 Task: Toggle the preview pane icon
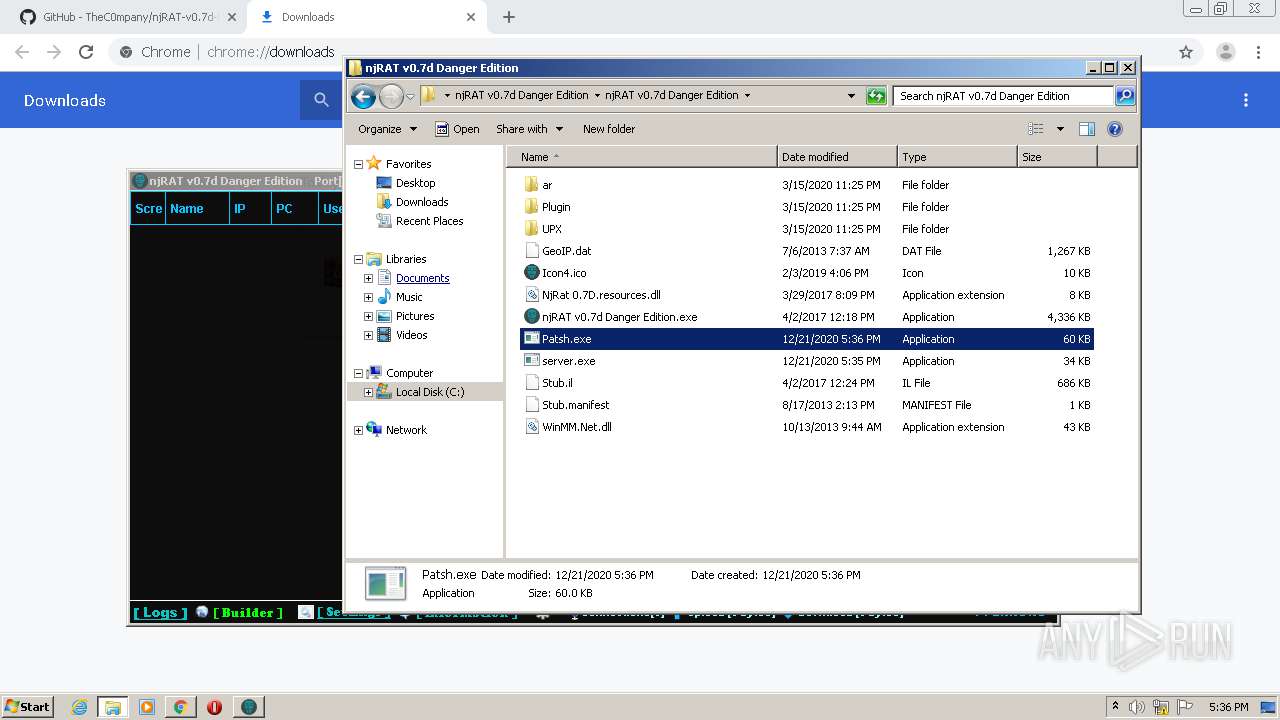[1087, 129]
